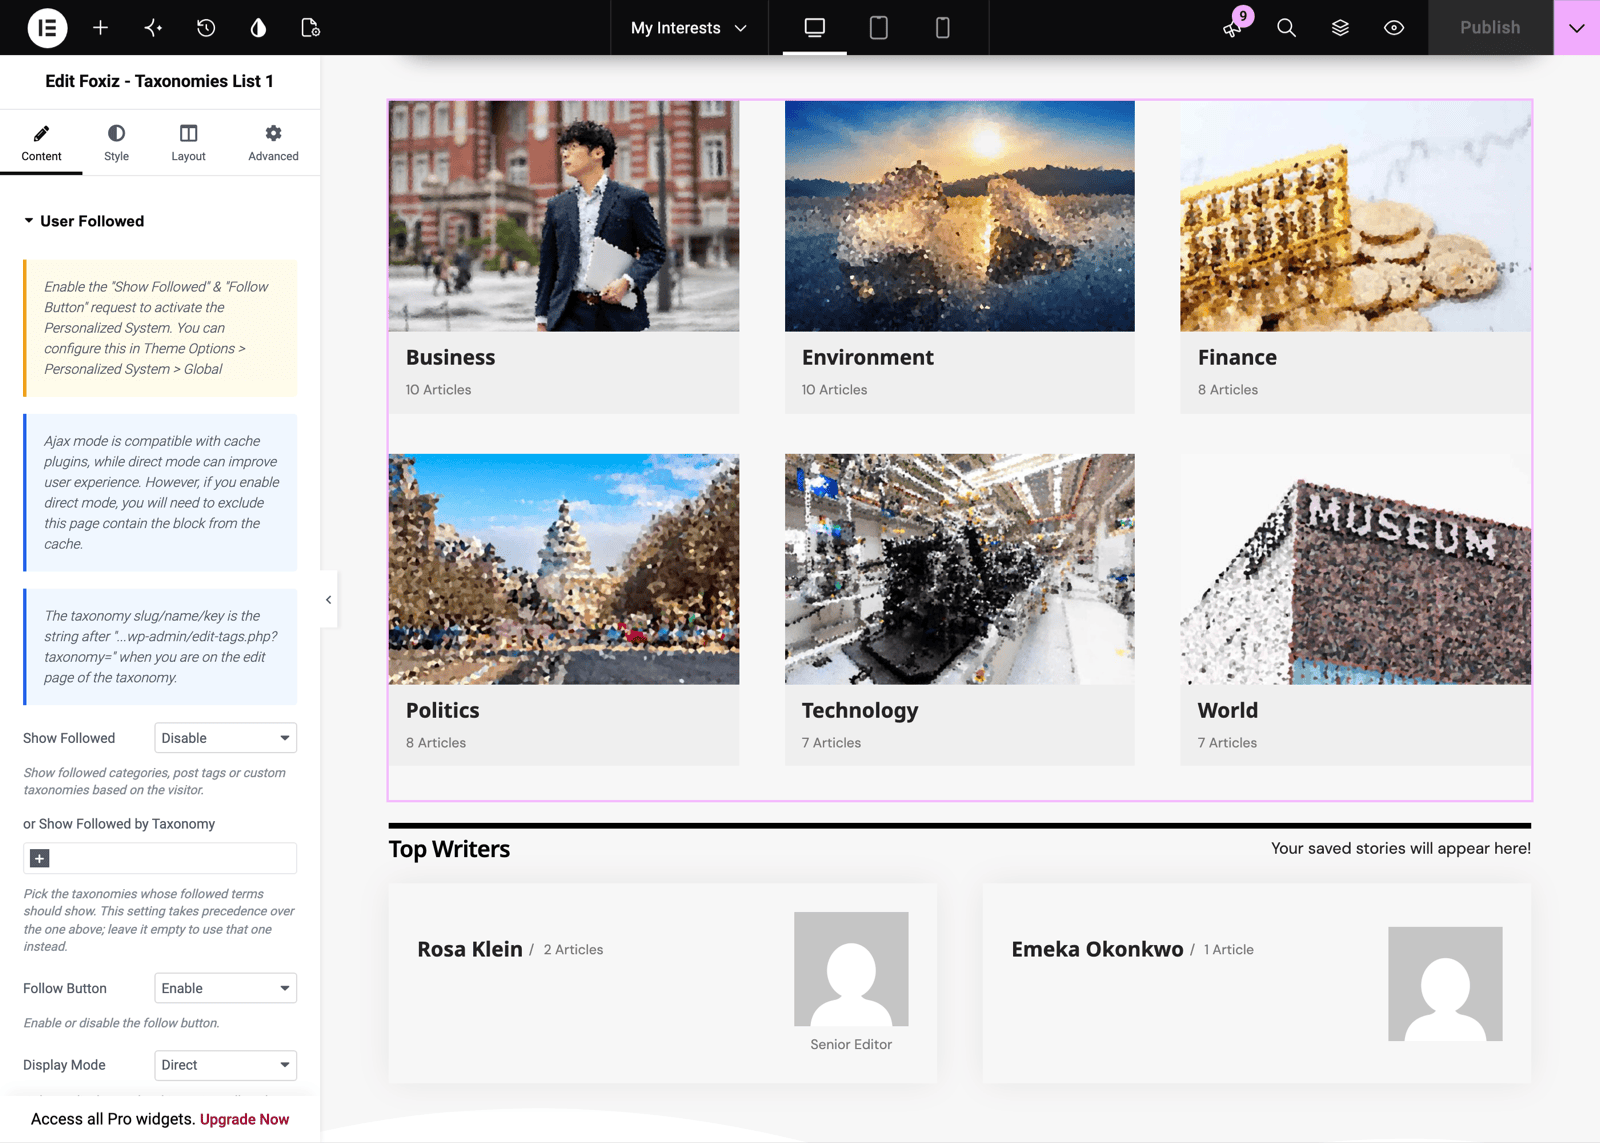The height and width of the screenshot is (1143, 1600).
Task: Click Rosa Klein author avatar
Action: pos(851,969)
